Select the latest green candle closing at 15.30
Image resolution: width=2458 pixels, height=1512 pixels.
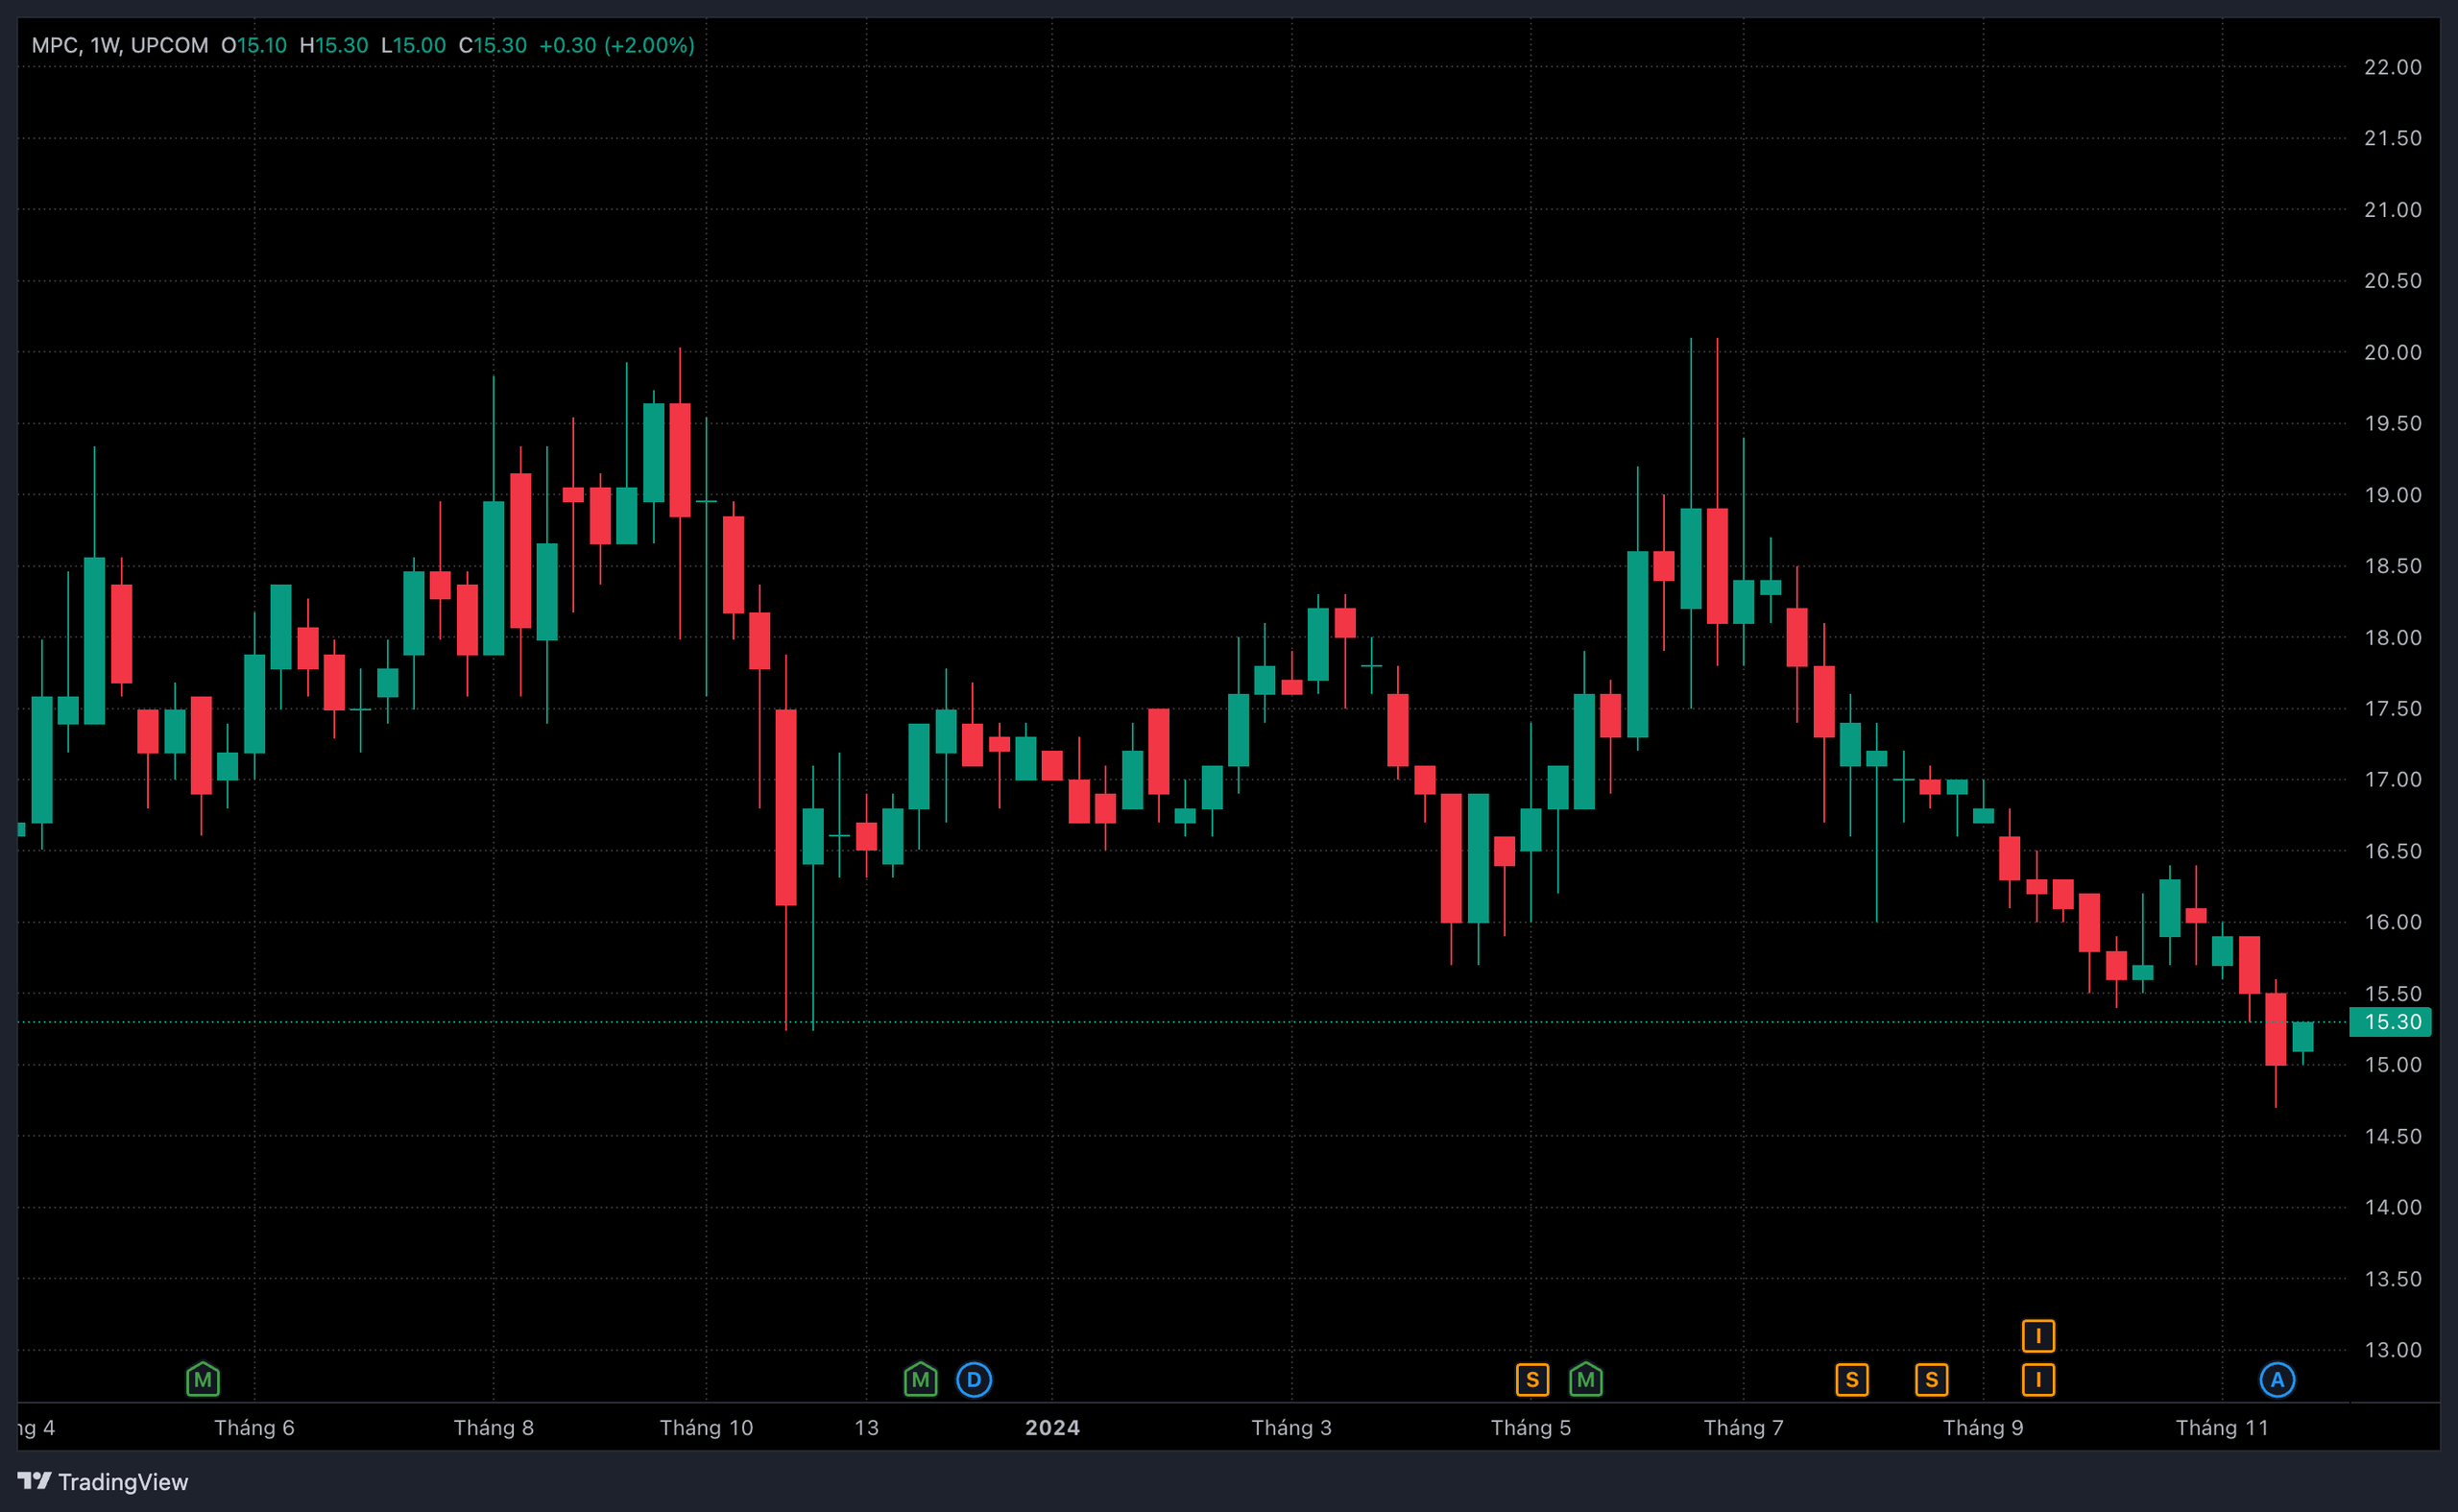(x=2302, y=1037)
